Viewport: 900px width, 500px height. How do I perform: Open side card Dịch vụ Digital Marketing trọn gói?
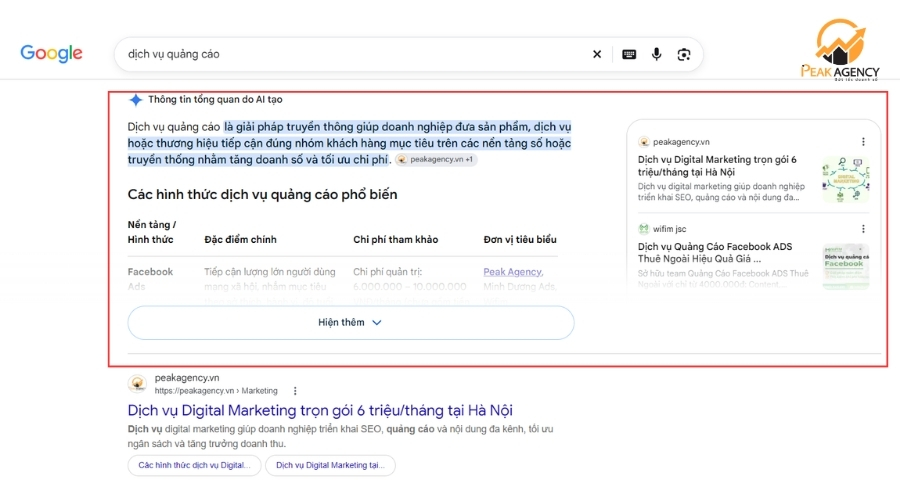click(x=717, y=165)
